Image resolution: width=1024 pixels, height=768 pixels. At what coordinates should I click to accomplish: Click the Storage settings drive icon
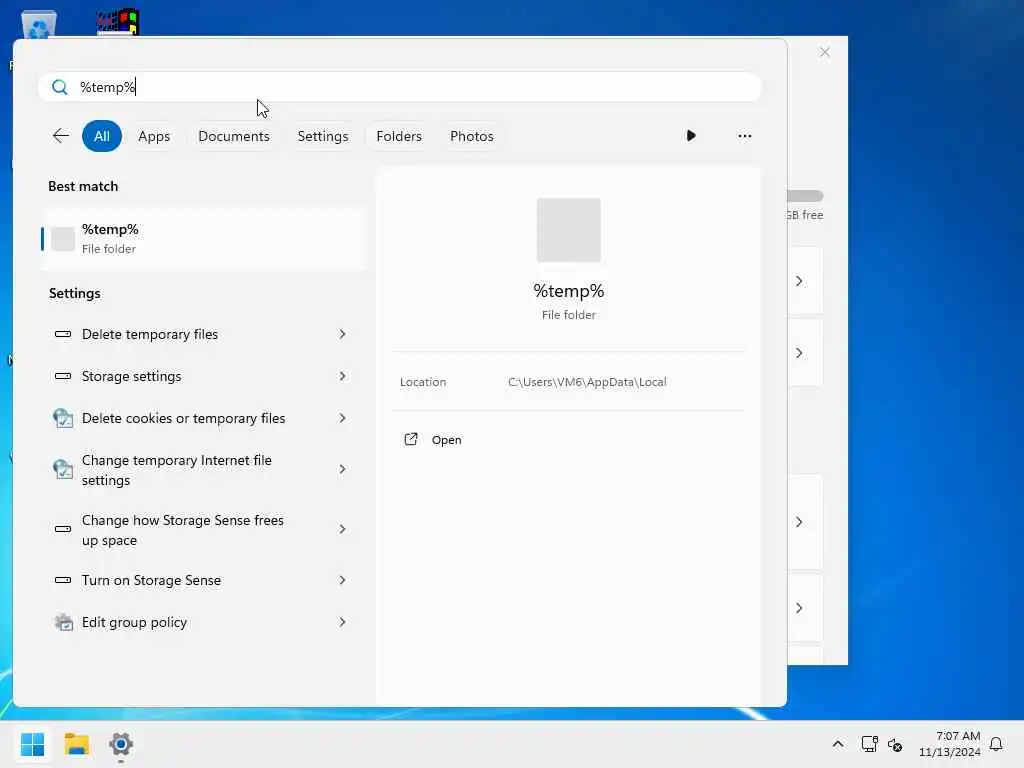tap(63, 376)
